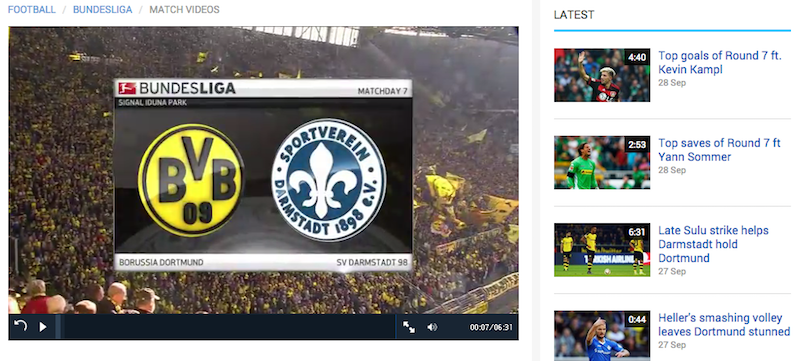
Task: Click the main video frame showing Bundesliga matchup
Action: click(x=263, y=170)
